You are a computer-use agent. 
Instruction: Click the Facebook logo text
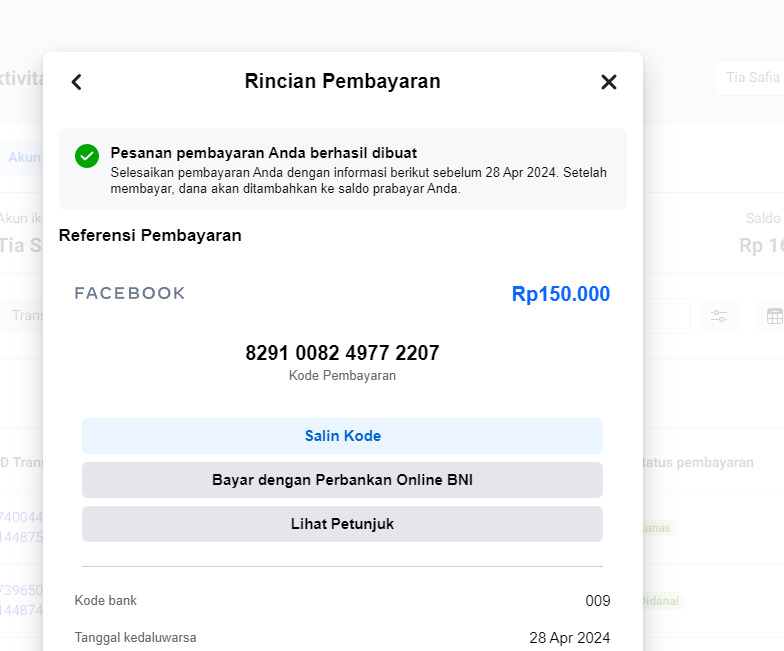coord(130,293)
